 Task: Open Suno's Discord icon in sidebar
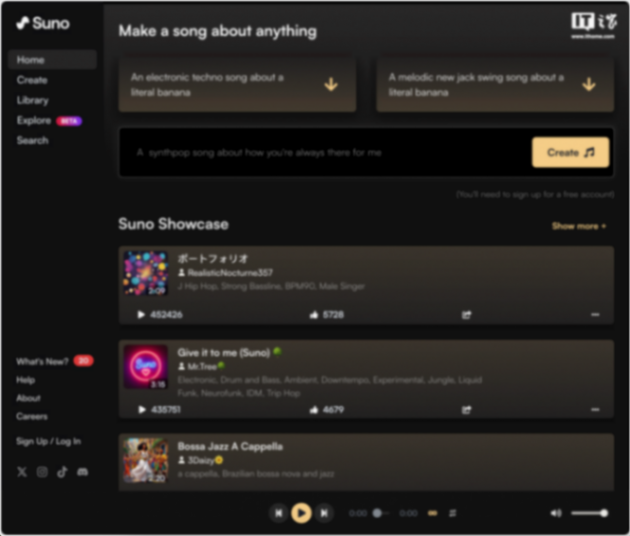pyautogui.click(x=82, y=472)
